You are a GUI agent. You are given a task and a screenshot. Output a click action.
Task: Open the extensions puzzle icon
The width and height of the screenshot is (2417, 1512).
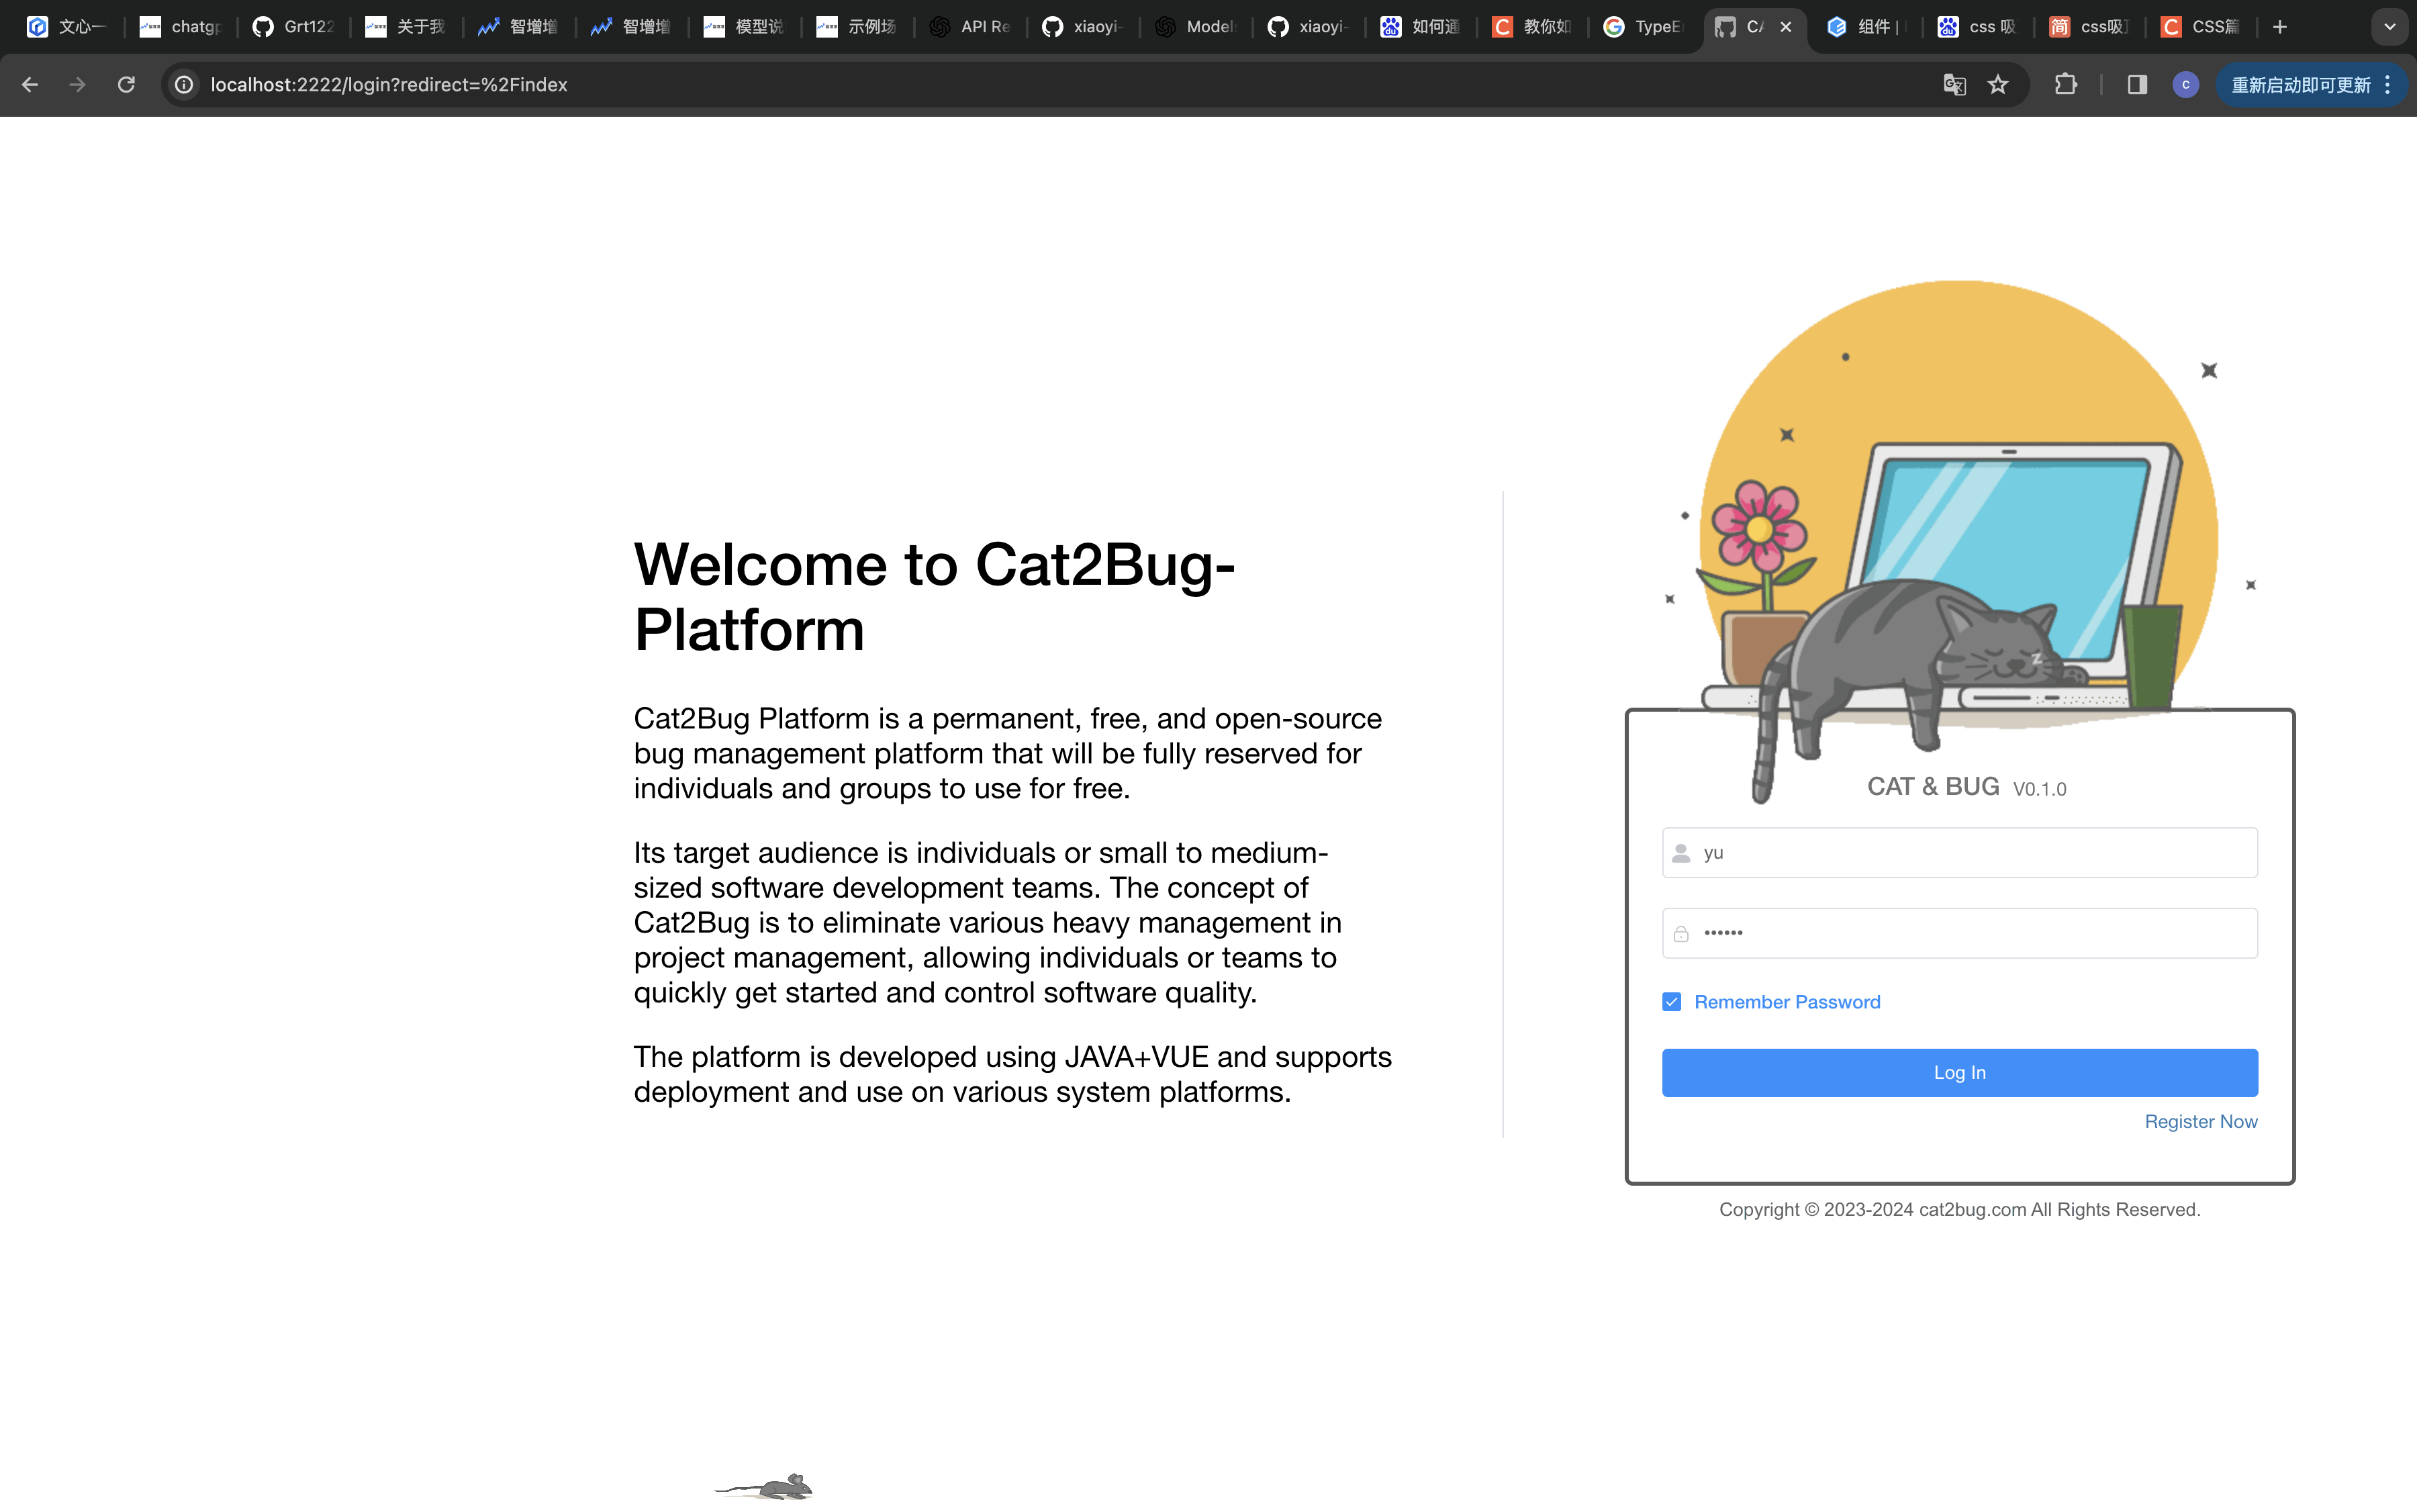pos(2066,85)
